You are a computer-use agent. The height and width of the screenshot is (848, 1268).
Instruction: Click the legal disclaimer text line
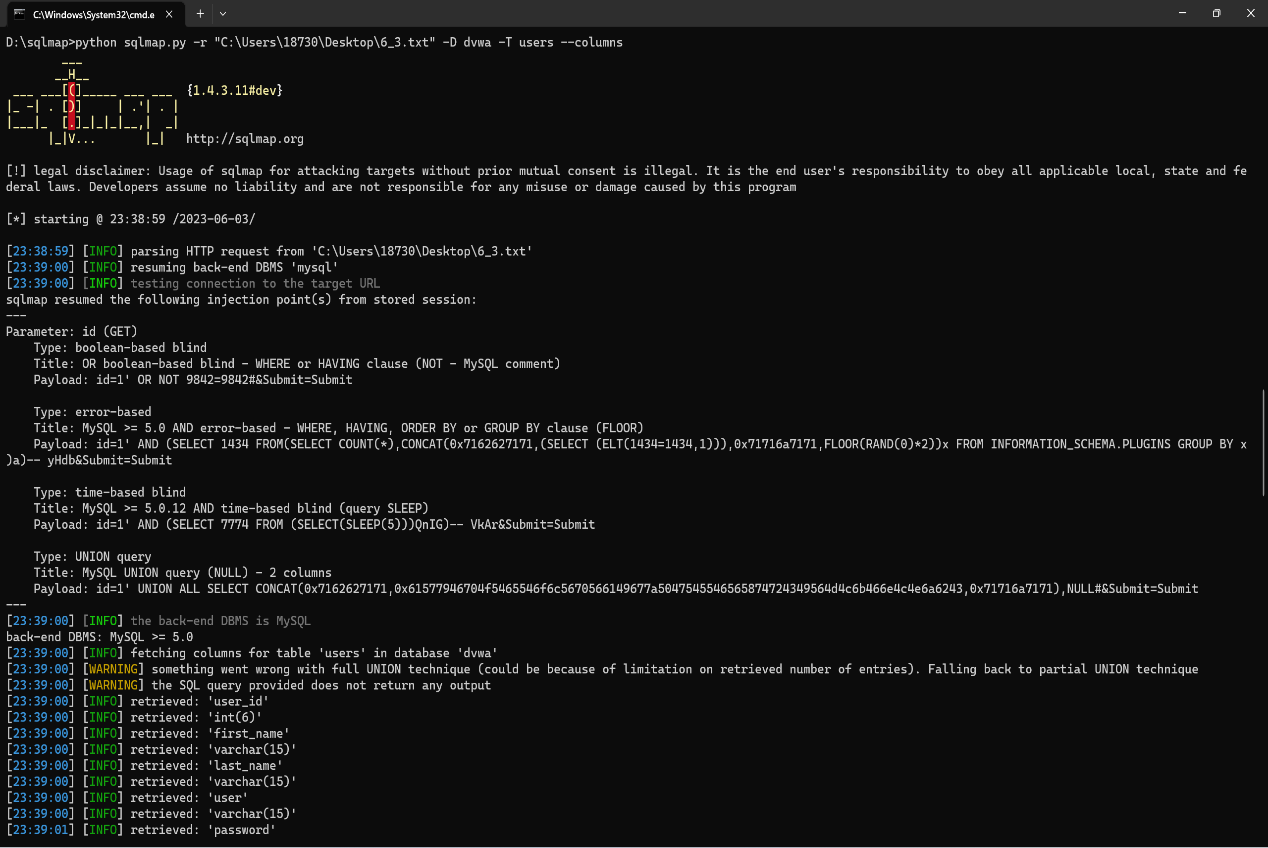[626, 179]
